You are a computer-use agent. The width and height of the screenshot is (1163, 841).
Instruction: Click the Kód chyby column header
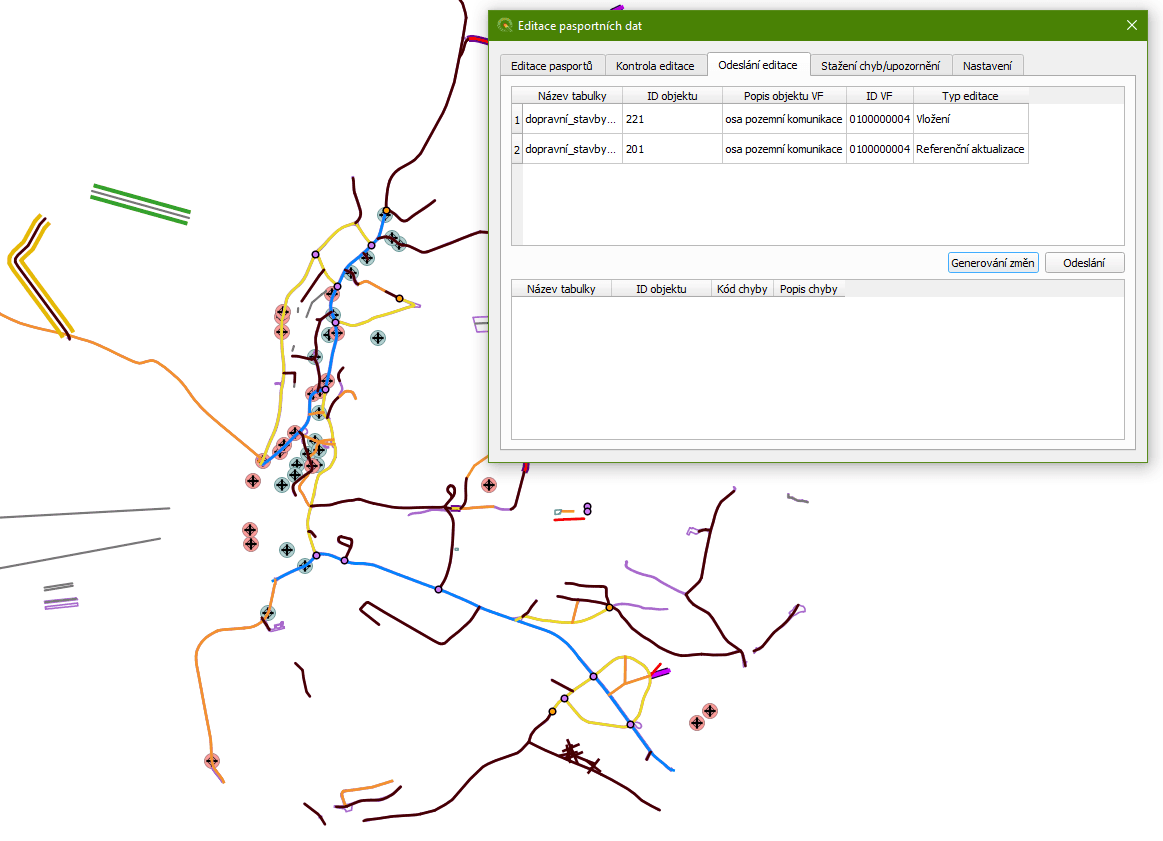742,288
